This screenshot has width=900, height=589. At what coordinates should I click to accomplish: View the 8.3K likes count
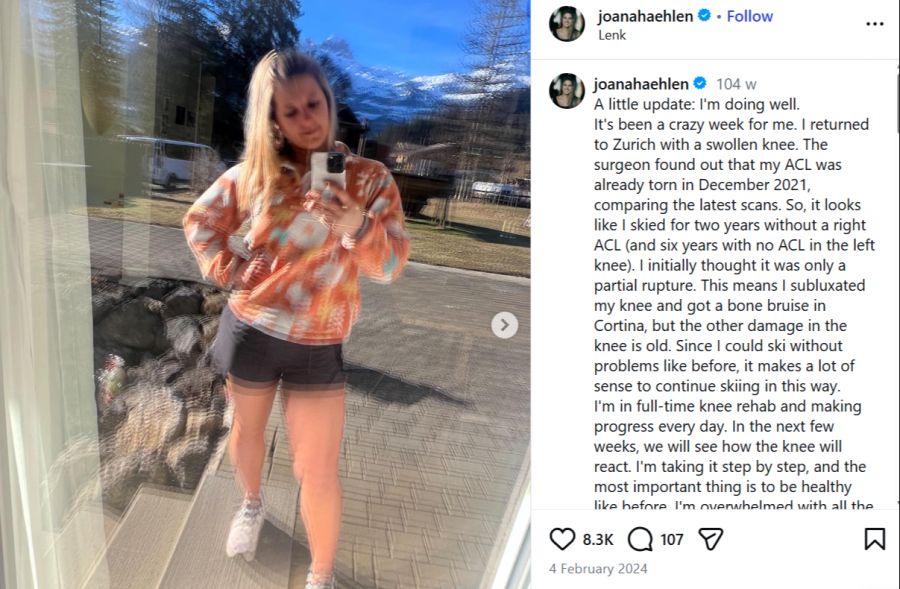tap(598, 540)
